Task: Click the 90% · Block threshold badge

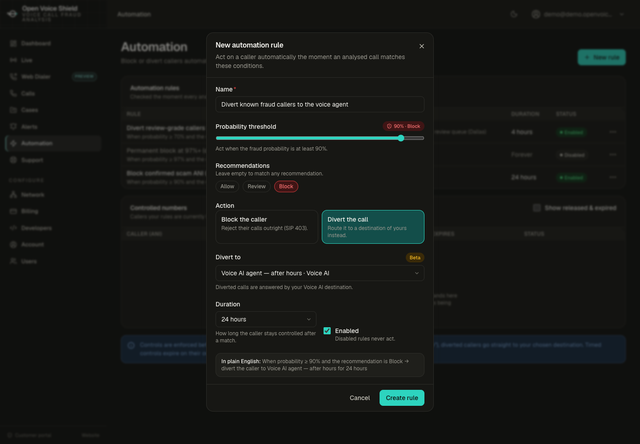Action: (x=403, y=126)
